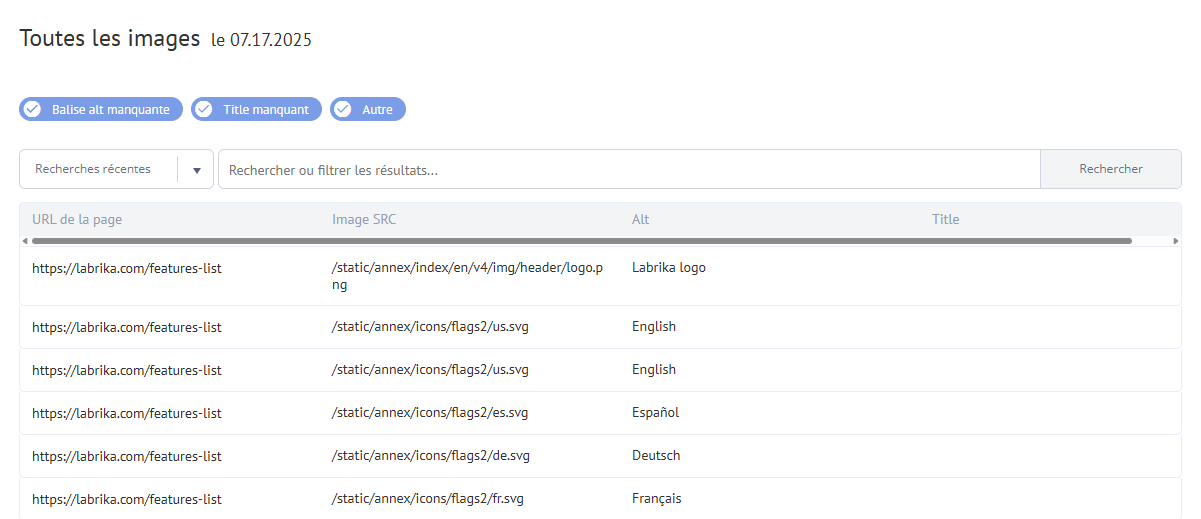The height and width of the screenshot is (519, 1201).
Task: Sort by Alt column header
Action: click(641, 219)
